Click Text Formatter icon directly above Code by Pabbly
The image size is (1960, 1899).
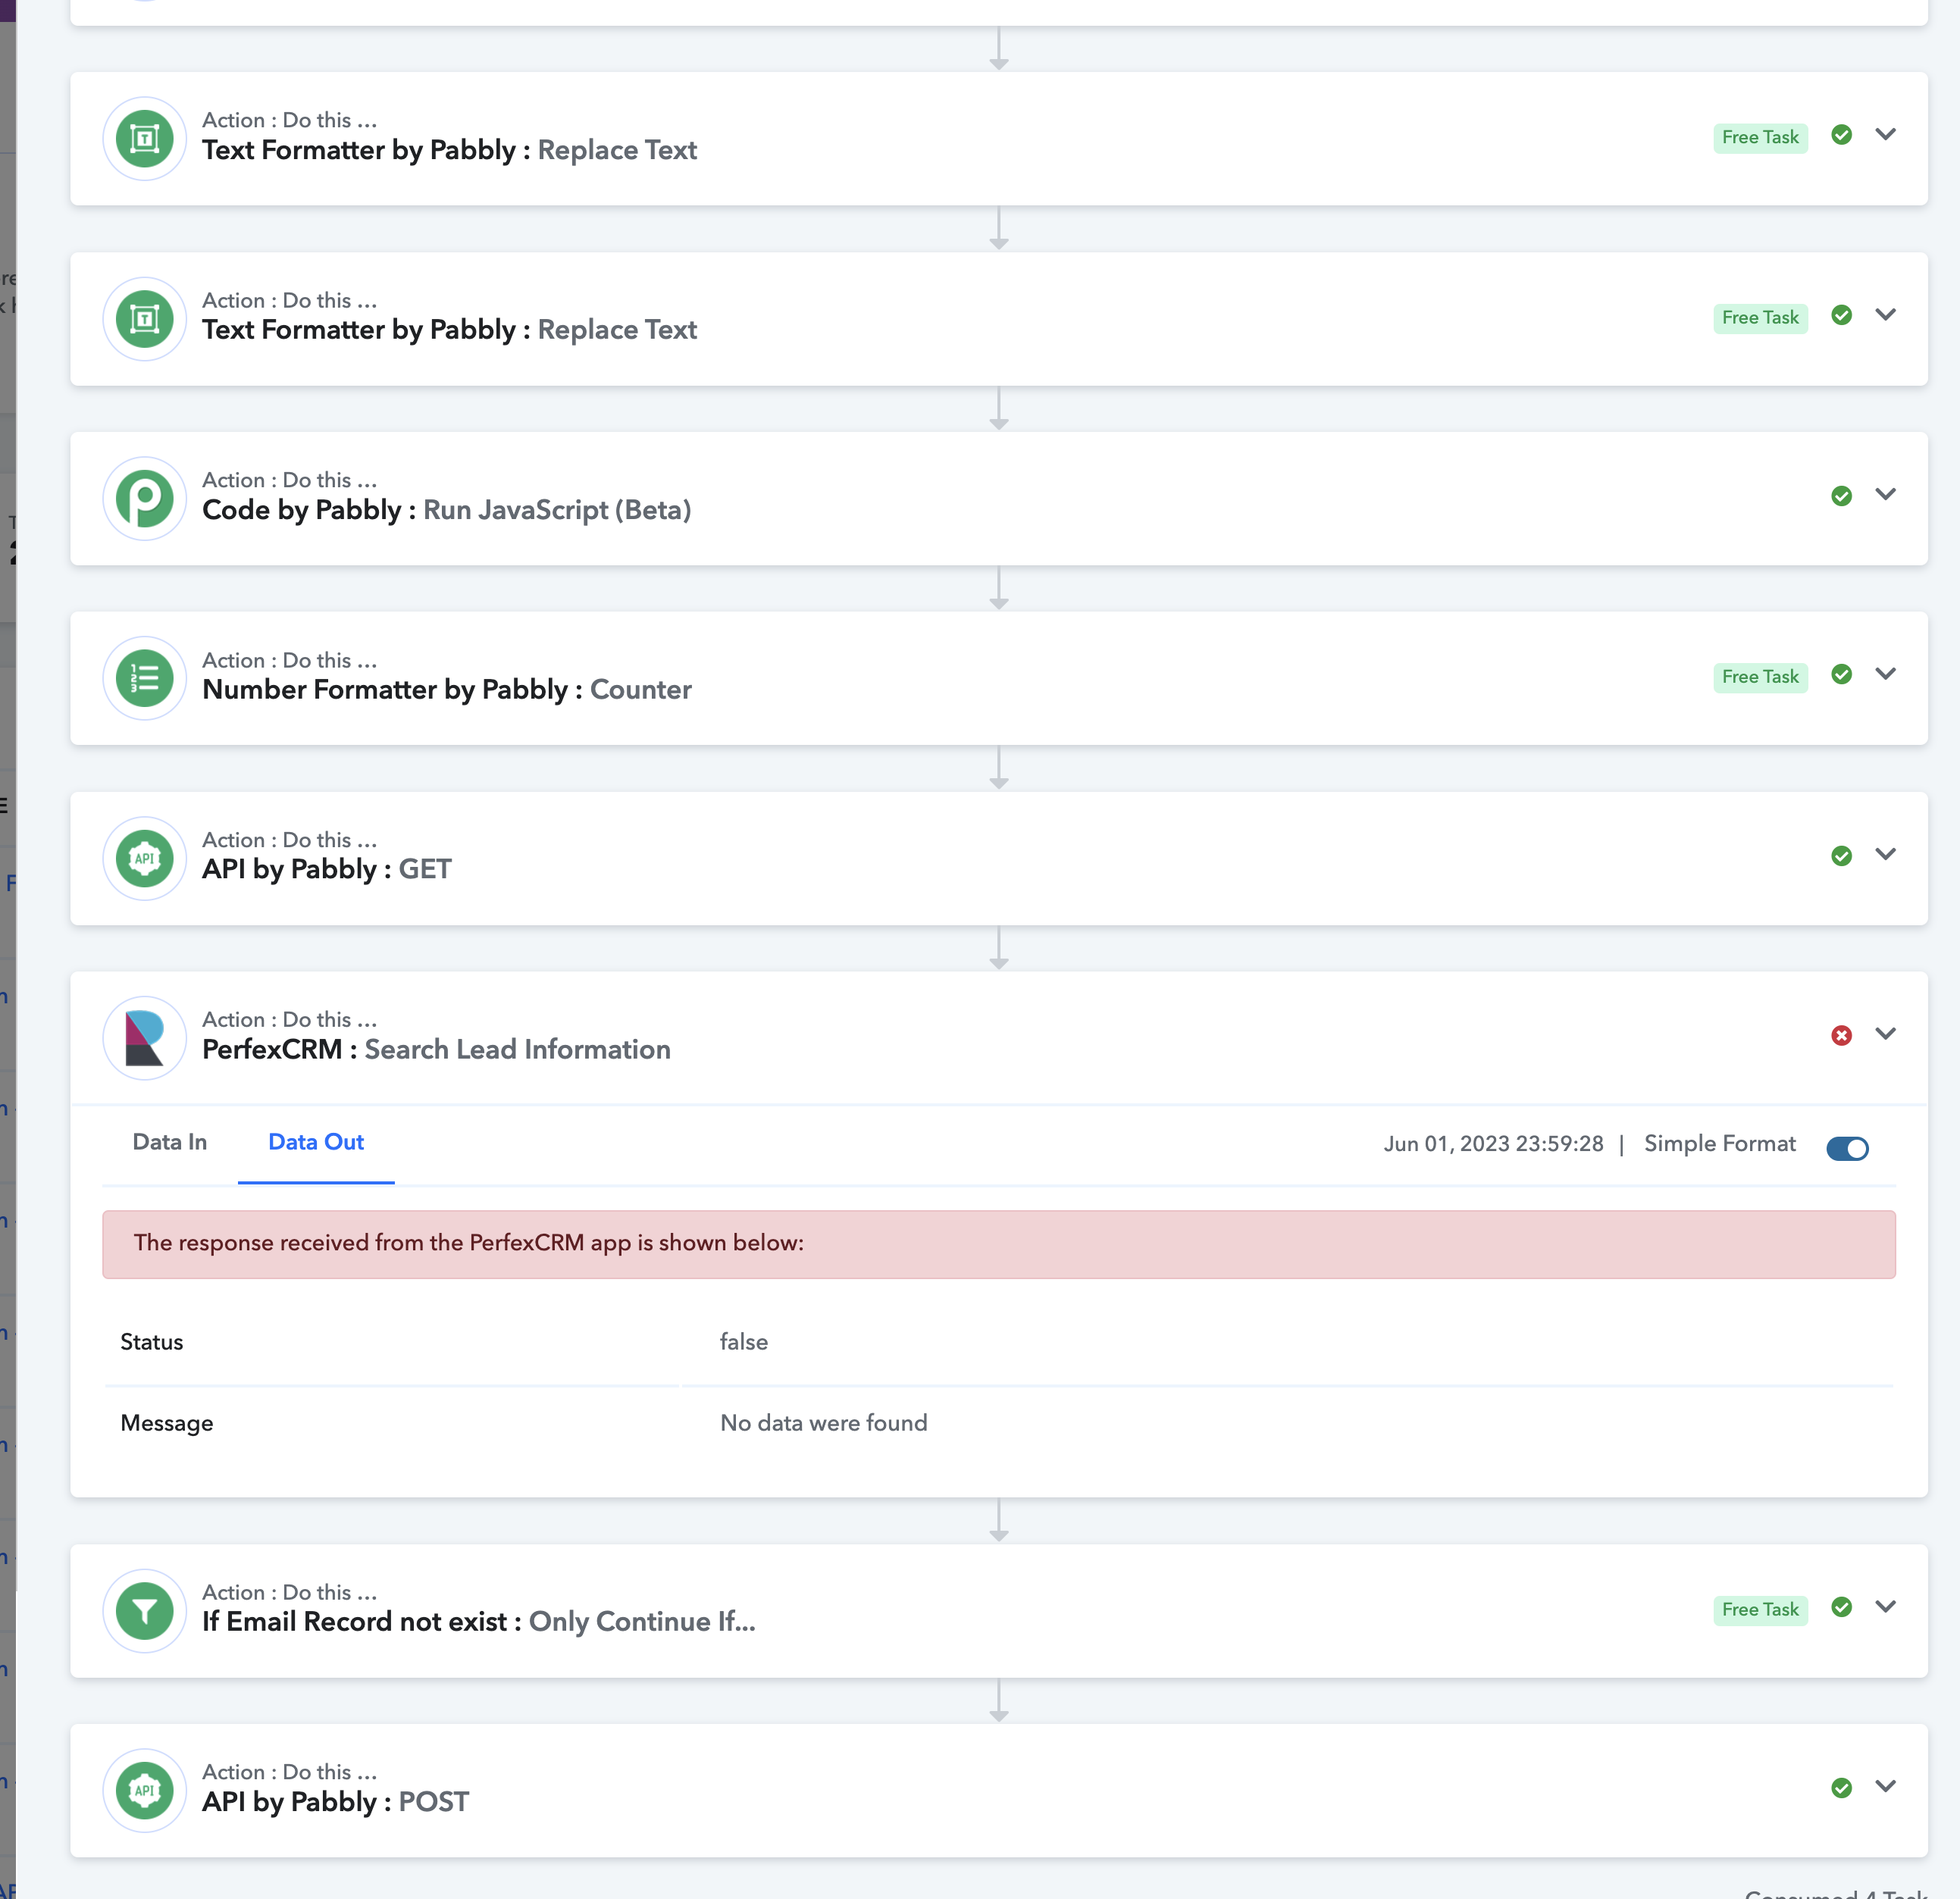(x=145, y=319)
